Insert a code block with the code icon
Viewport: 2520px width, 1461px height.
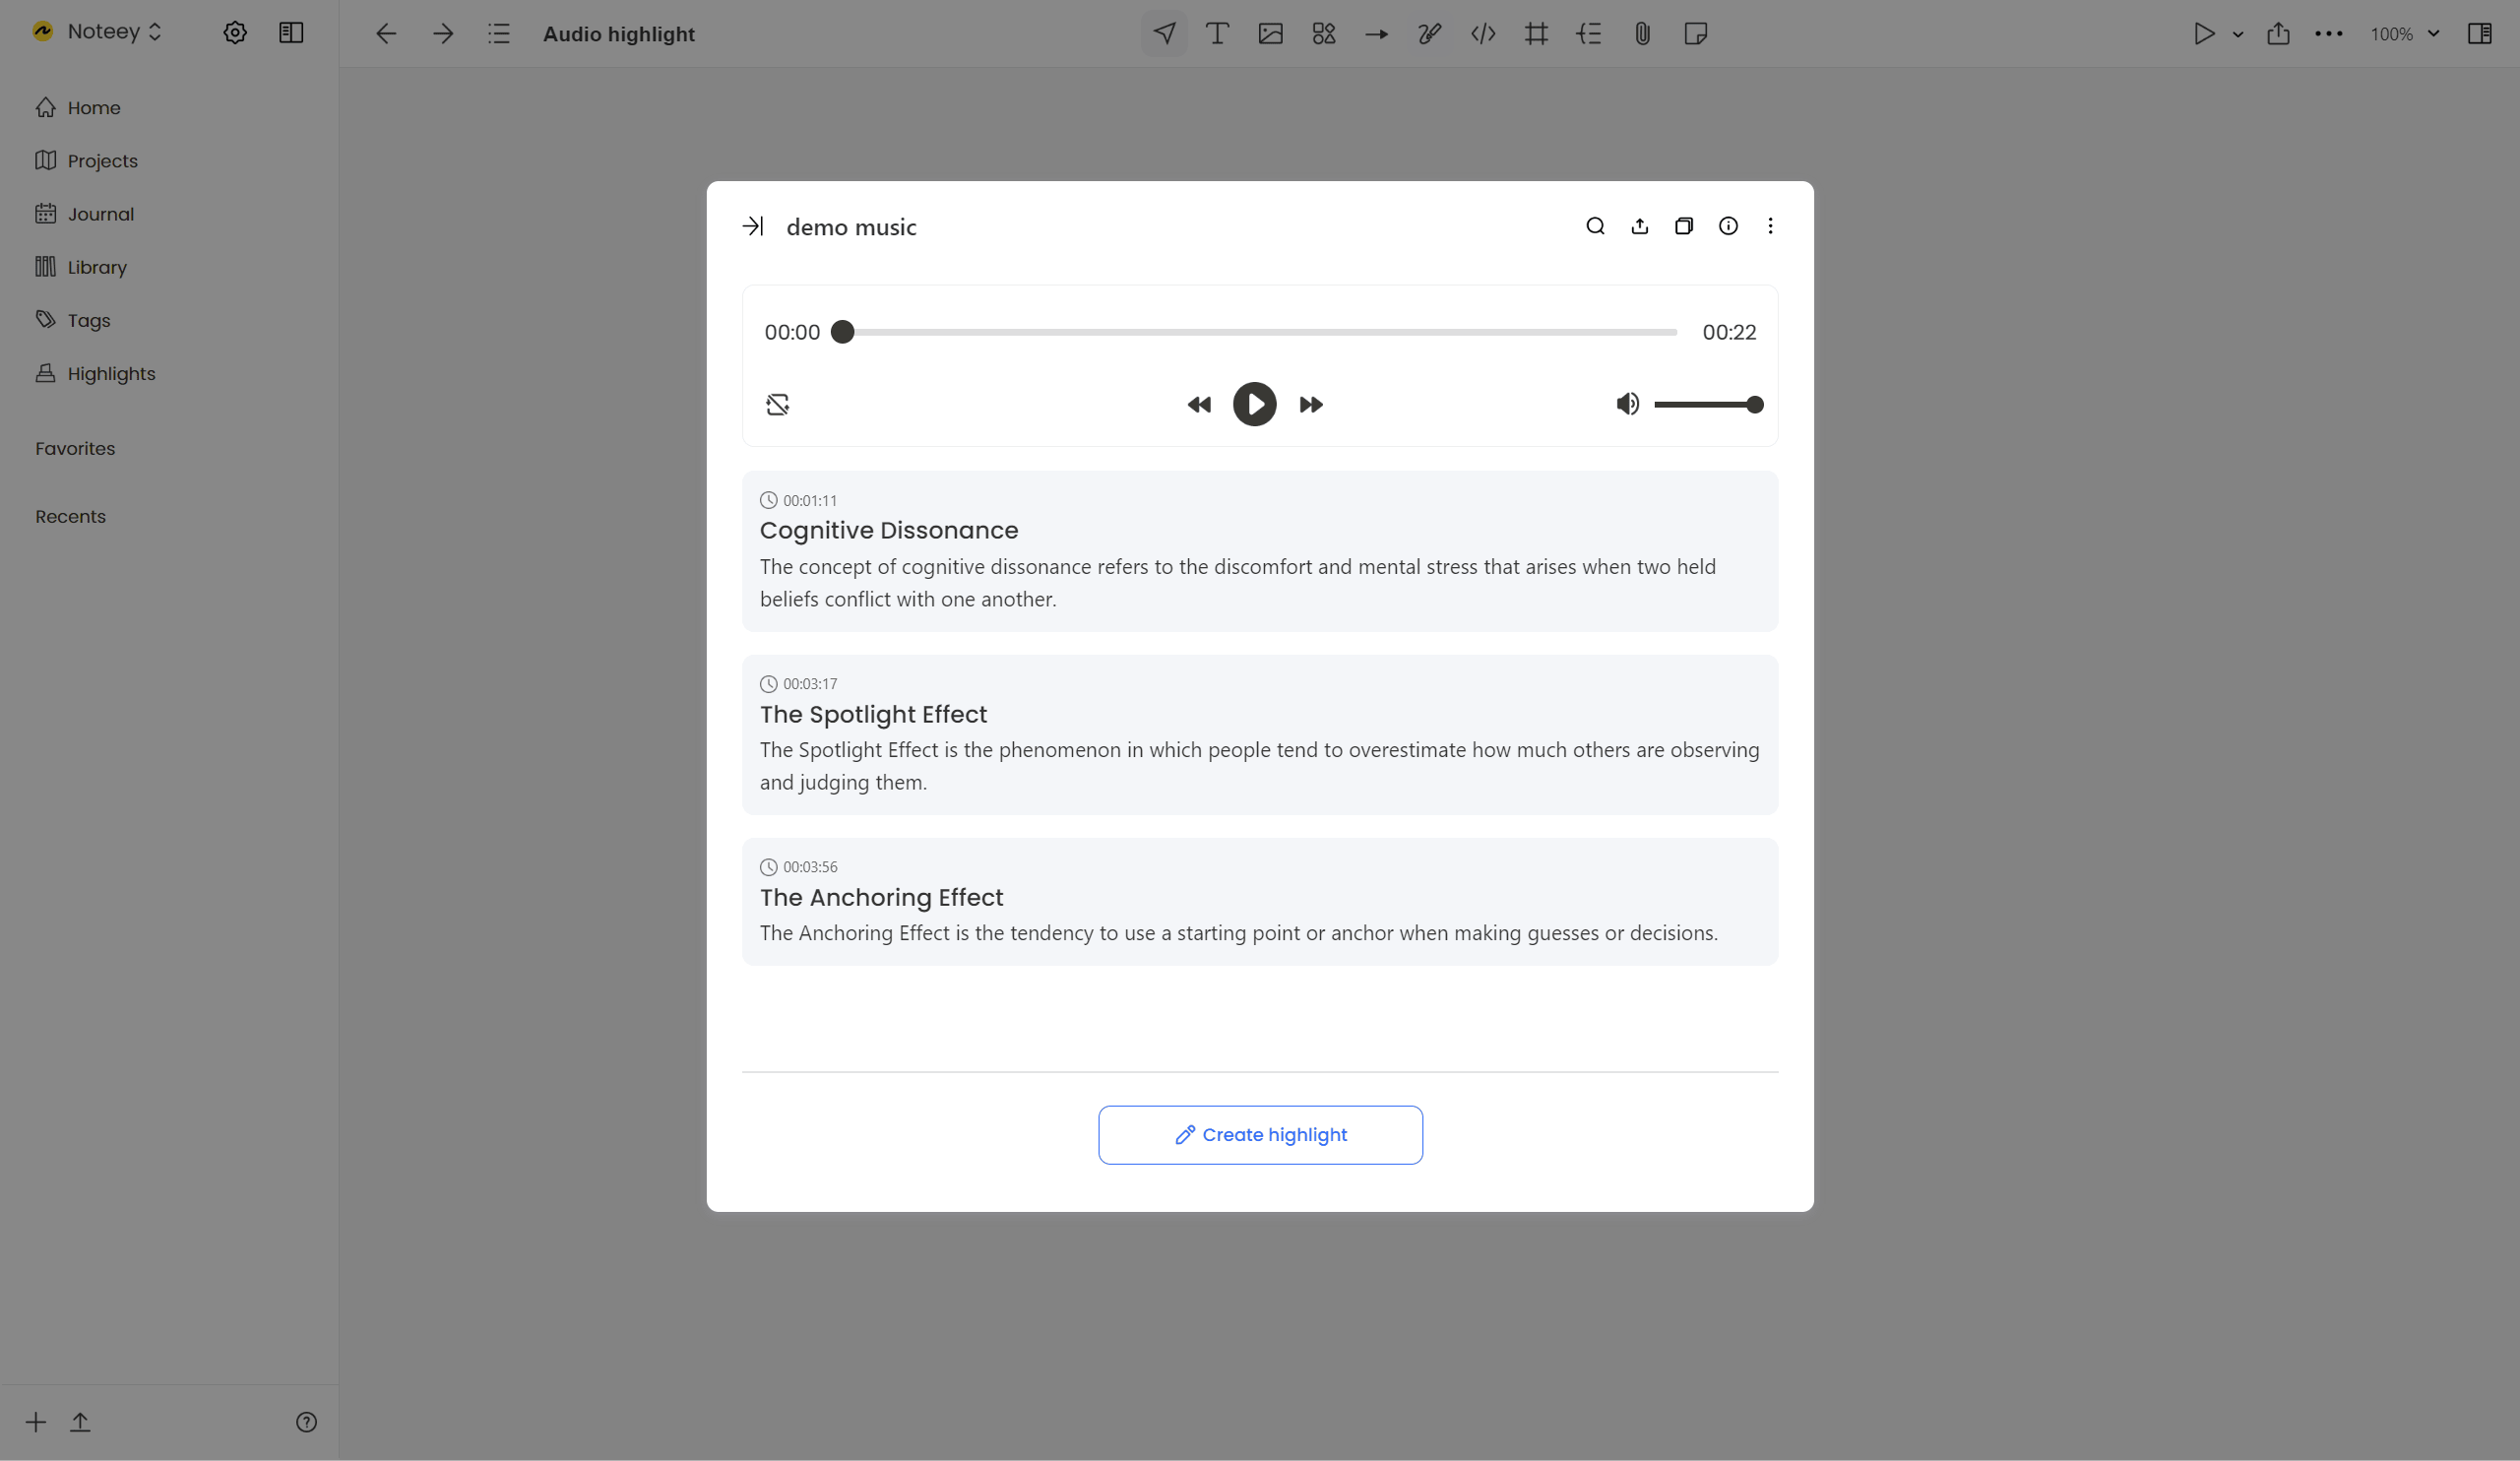(x=1483, y=33)
